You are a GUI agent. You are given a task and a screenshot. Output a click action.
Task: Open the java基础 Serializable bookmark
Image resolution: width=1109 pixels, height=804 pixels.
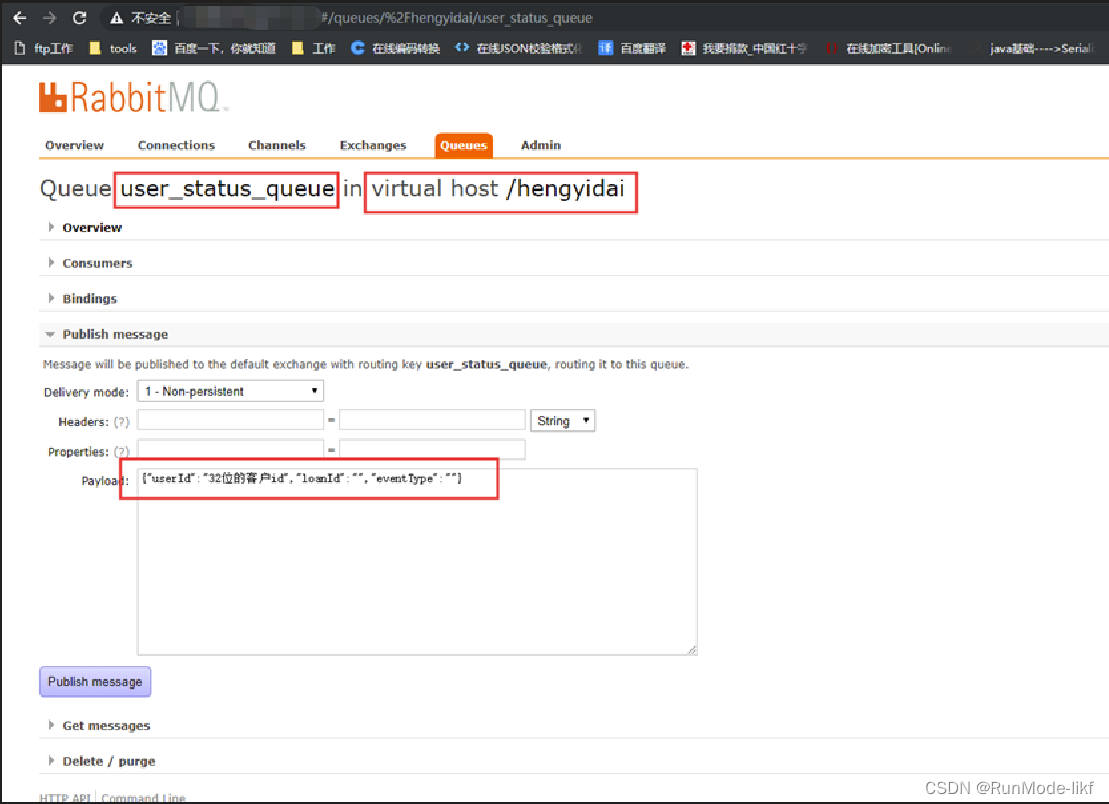[1041, 48]
